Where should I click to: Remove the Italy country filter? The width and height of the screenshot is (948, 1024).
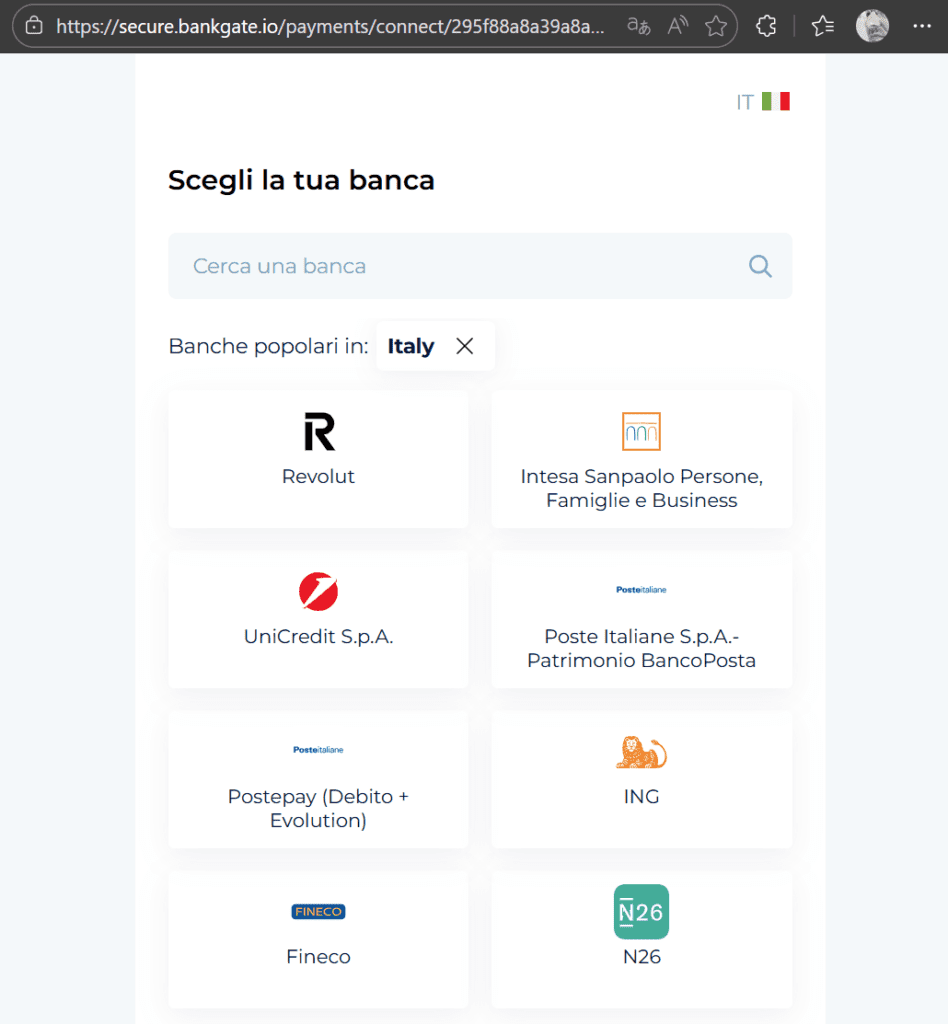464,345
